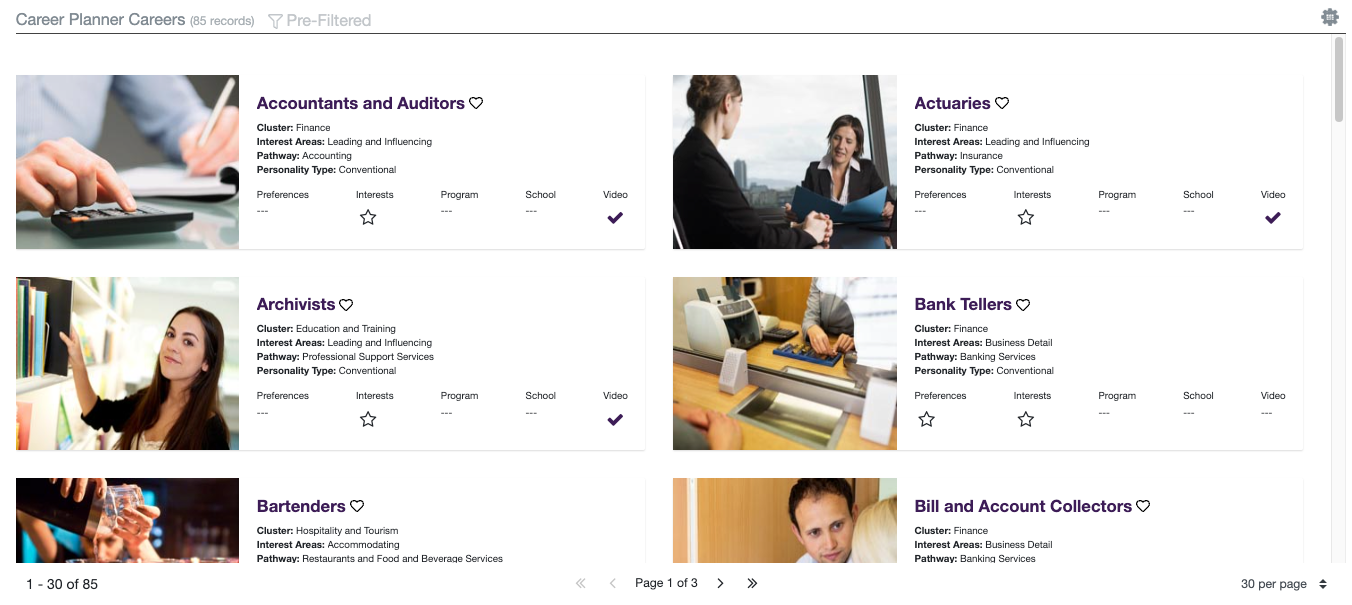Favorite Bill and Account Collectors with heart
This screenshot has width=1352, height=605.
tap(1143, 506)
